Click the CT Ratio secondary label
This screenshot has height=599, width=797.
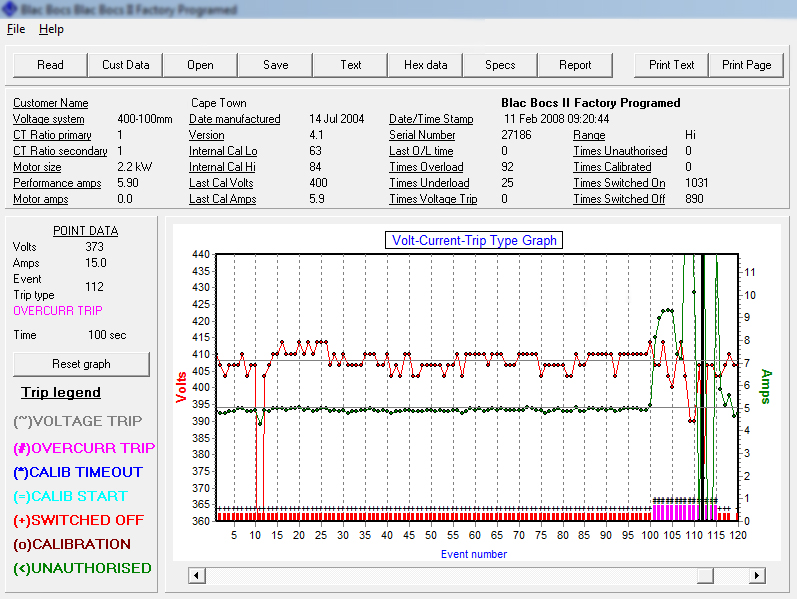click(x=60, y=151)
